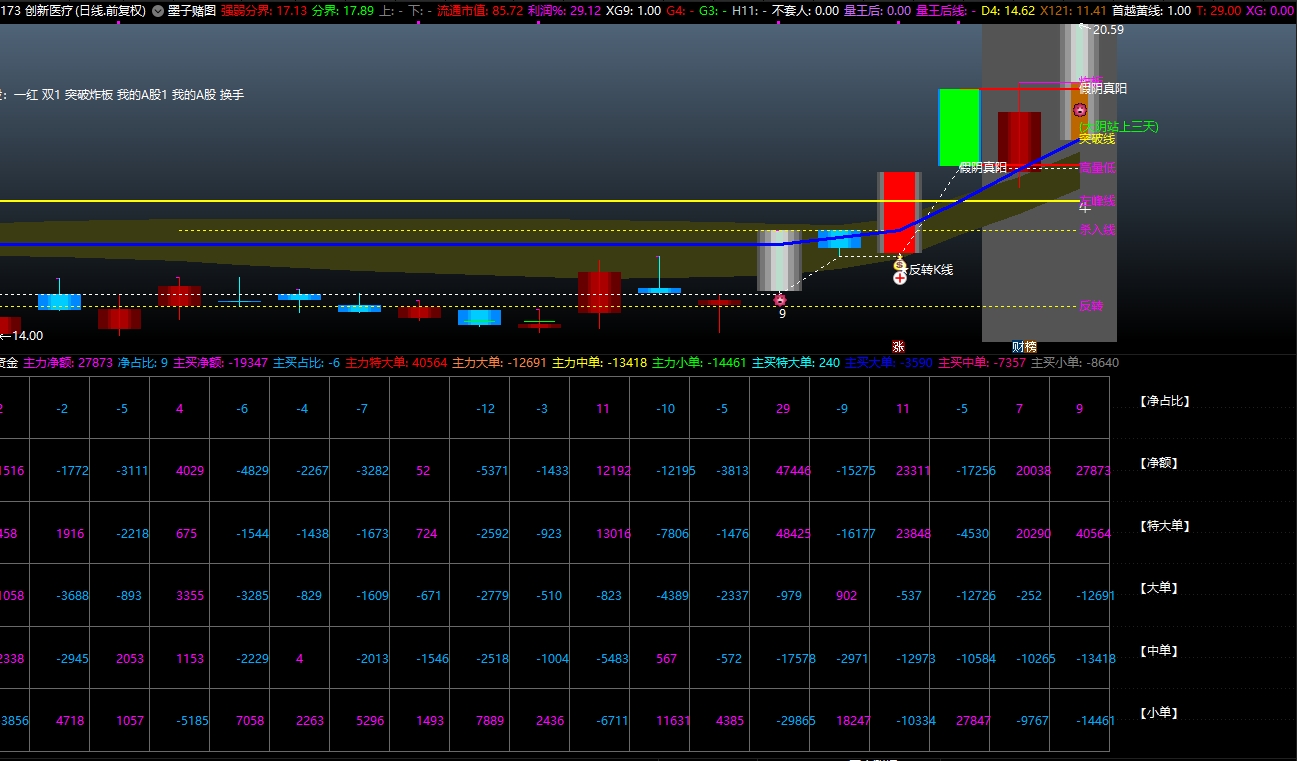Click the 反转K线 label
The height and width of the screenshot is (761, 1297).
pyautogui.click(x=930, y=270)
